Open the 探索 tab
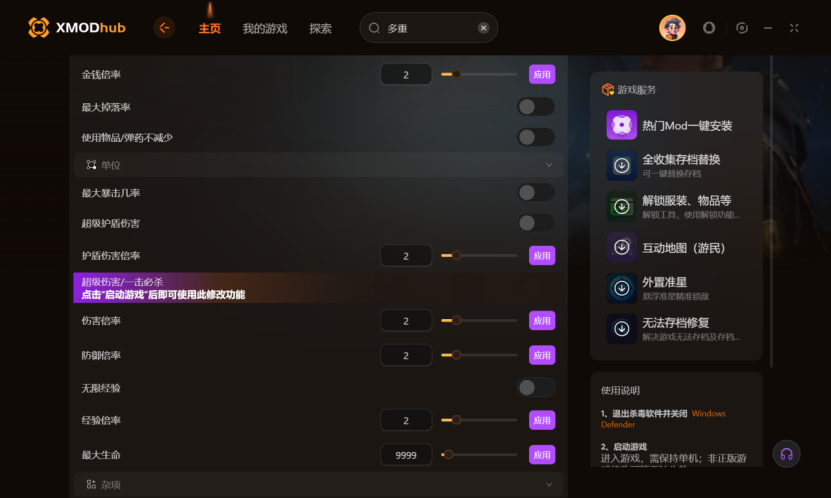This screenshot has height=498, width=831. [x=320, y=29]
